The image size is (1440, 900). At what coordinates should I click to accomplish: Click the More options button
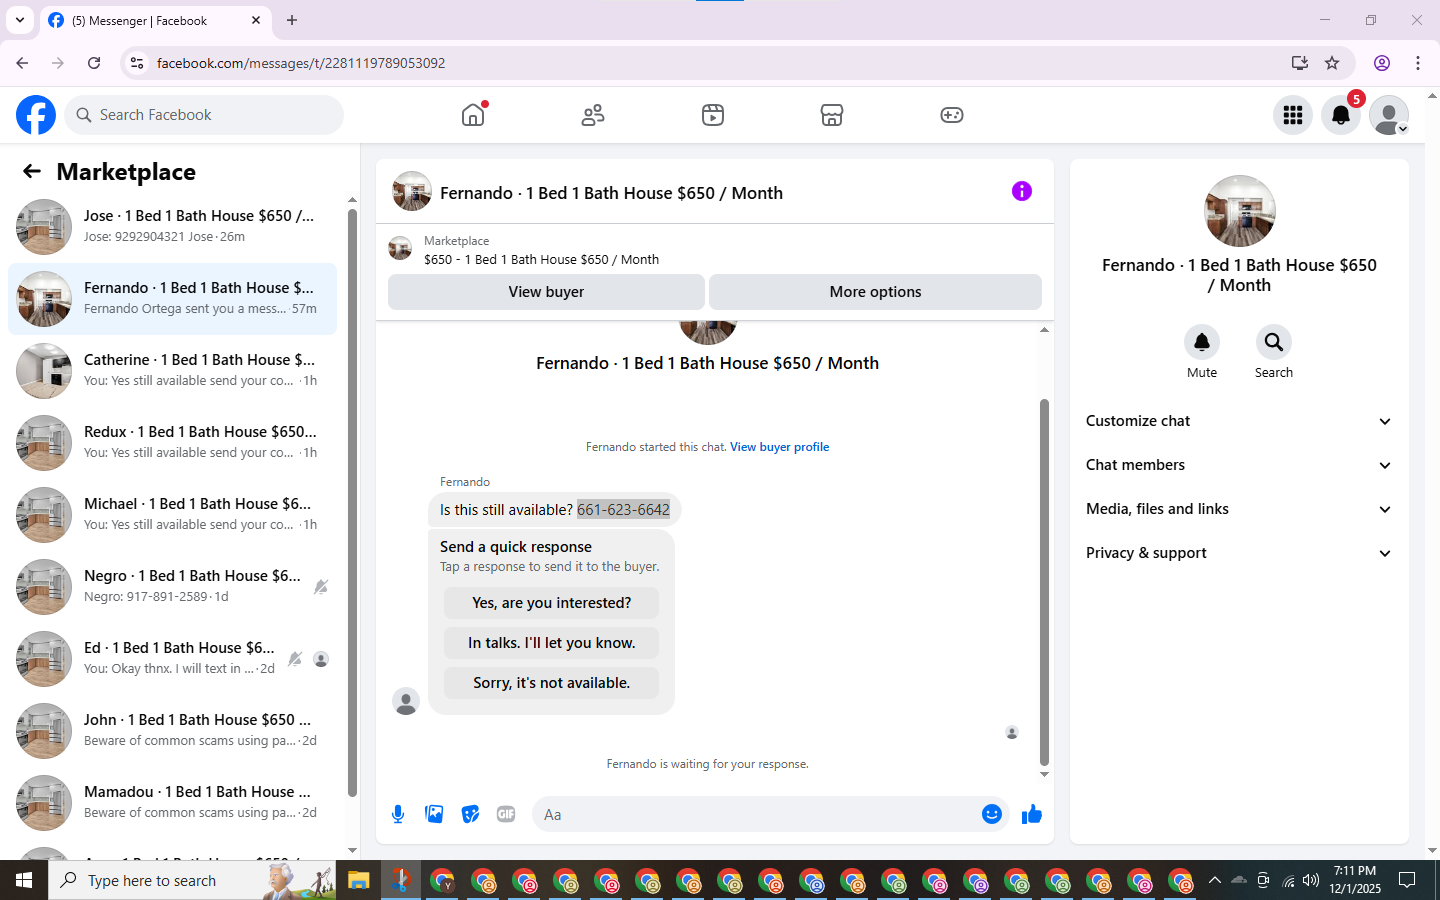coord(875,292)
